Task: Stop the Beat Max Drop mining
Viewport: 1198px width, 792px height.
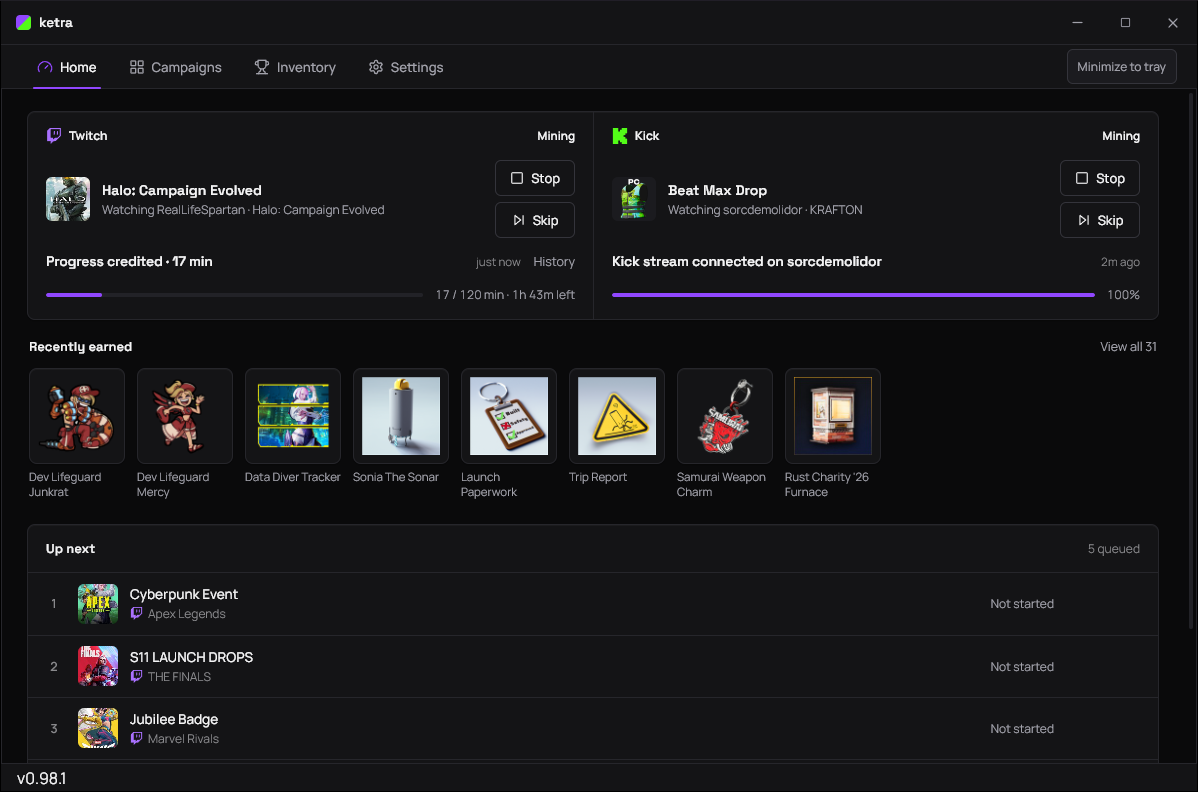Action: click(x=1099, y=178)
